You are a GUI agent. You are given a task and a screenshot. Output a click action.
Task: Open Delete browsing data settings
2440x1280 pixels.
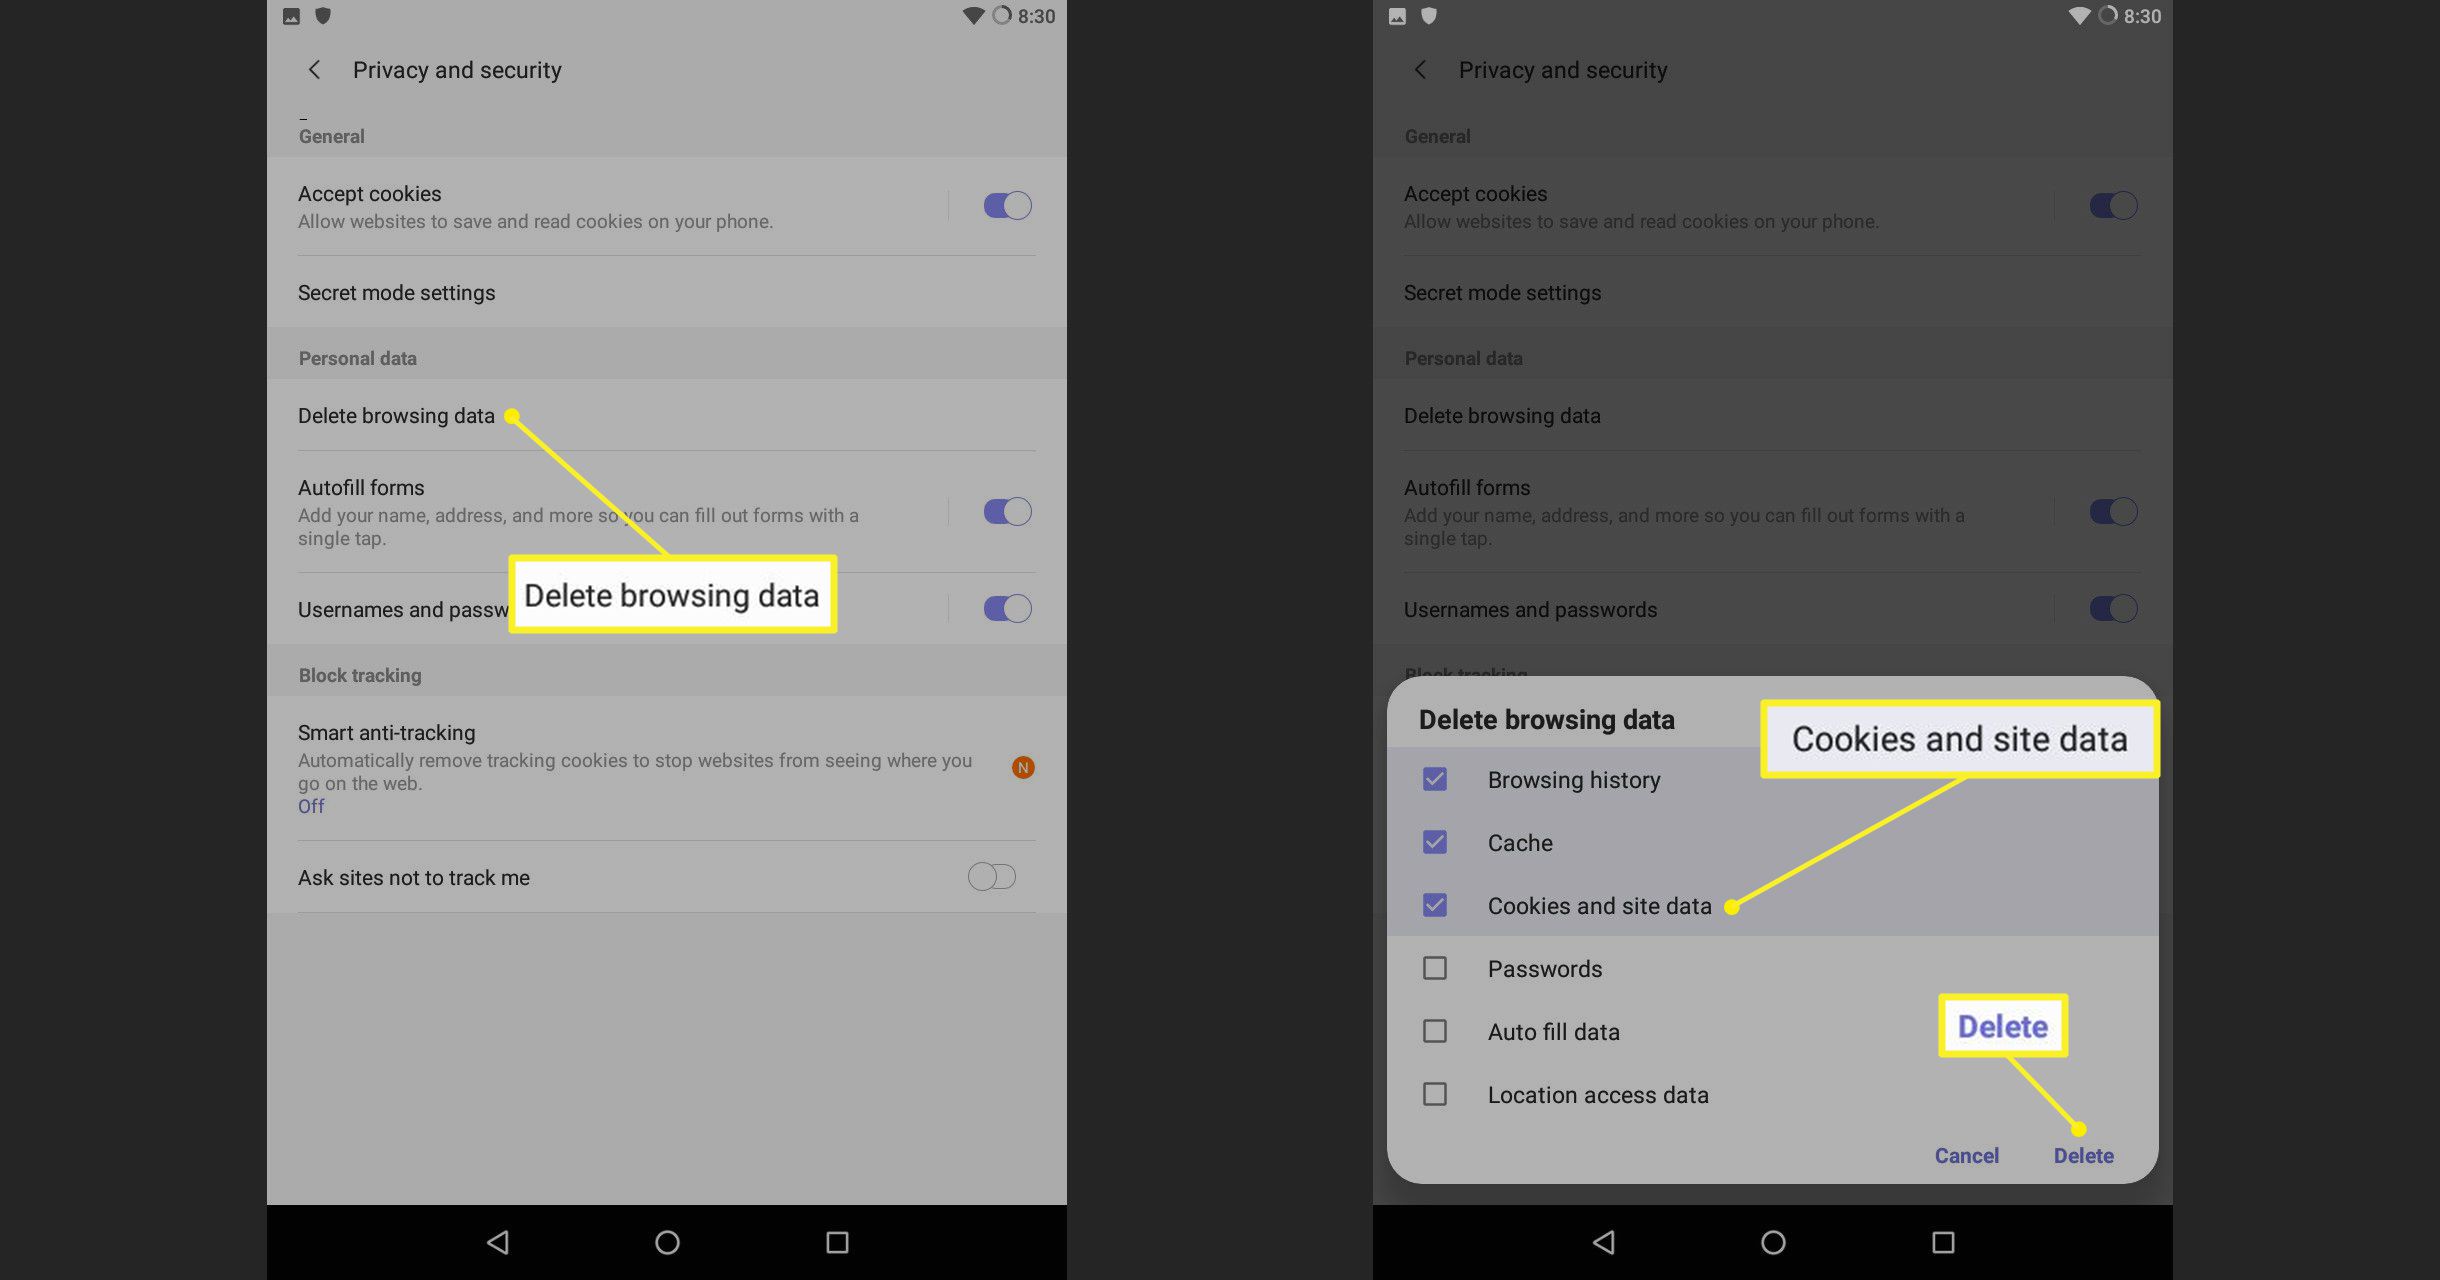click(397, 415)
